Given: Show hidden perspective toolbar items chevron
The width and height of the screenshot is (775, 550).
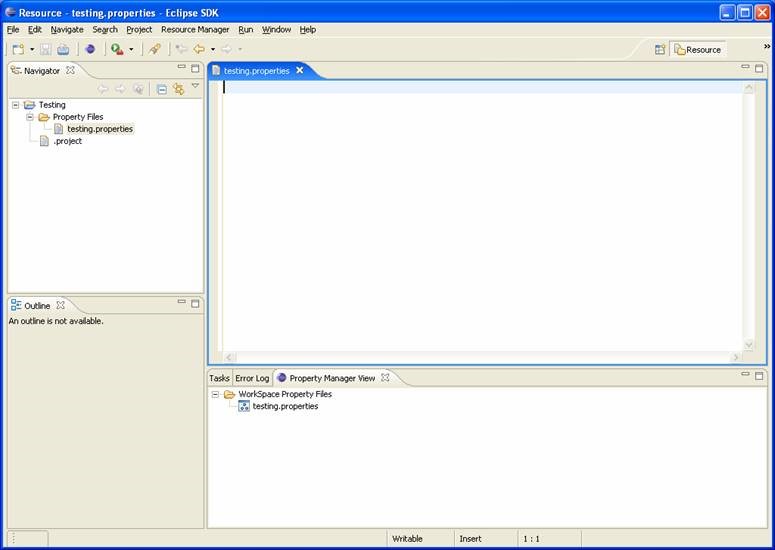Looking at the screenshot, I should tap(767, 46).
